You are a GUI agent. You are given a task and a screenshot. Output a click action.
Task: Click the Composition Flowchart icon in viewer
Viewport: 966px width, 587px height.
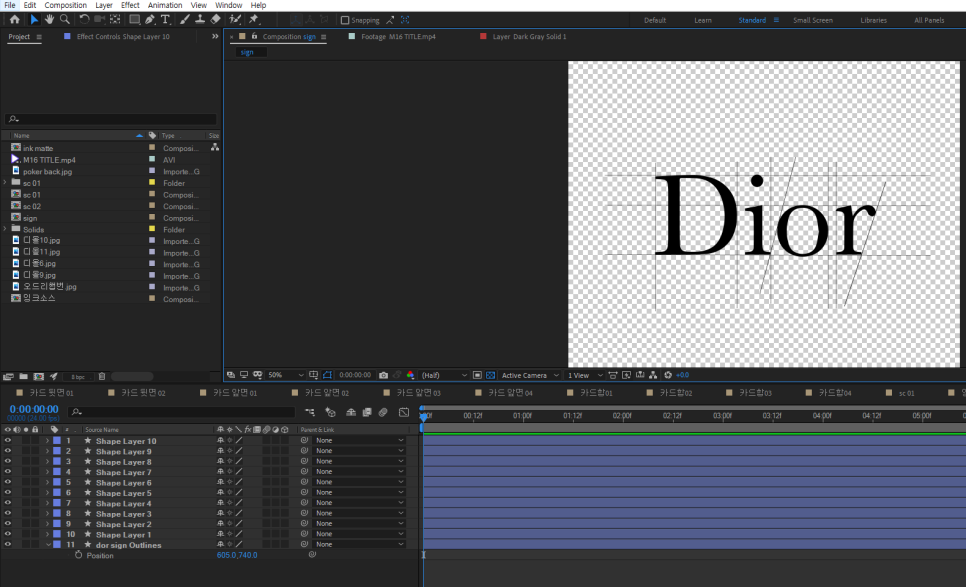coord(653,375)
